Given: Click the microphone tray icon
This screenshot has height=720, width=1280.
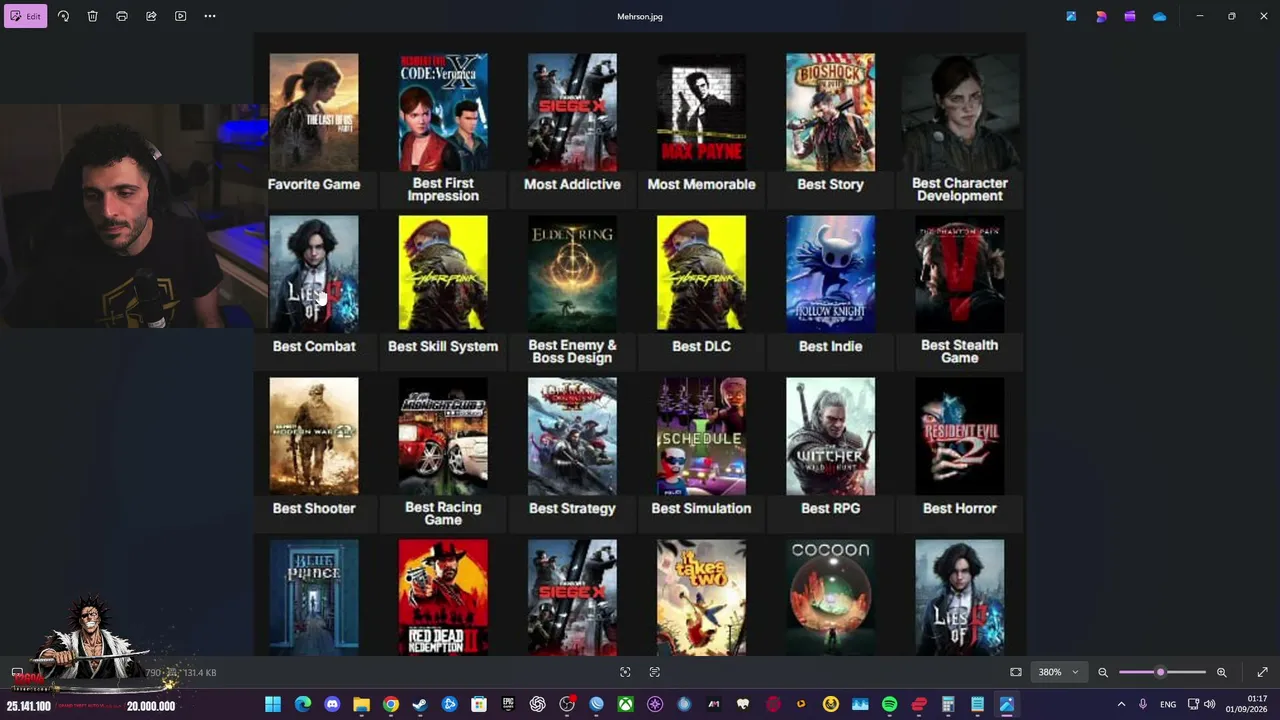Looking at the screenshot, I should 1143,705.
